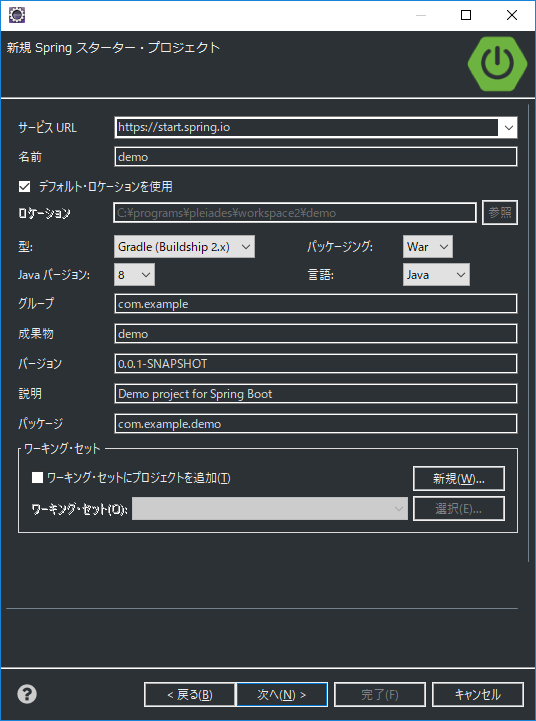Click the 次へ(N) > button

(x=282, y=694)
